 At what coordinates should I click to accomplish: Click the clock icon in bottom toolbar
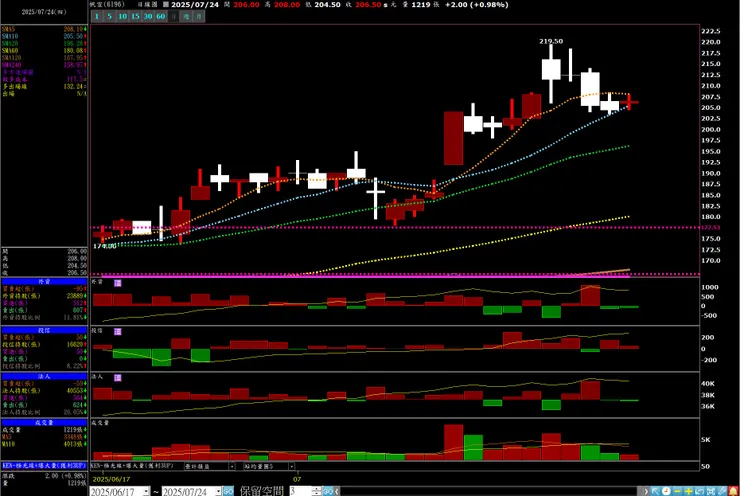click(666, 491)
